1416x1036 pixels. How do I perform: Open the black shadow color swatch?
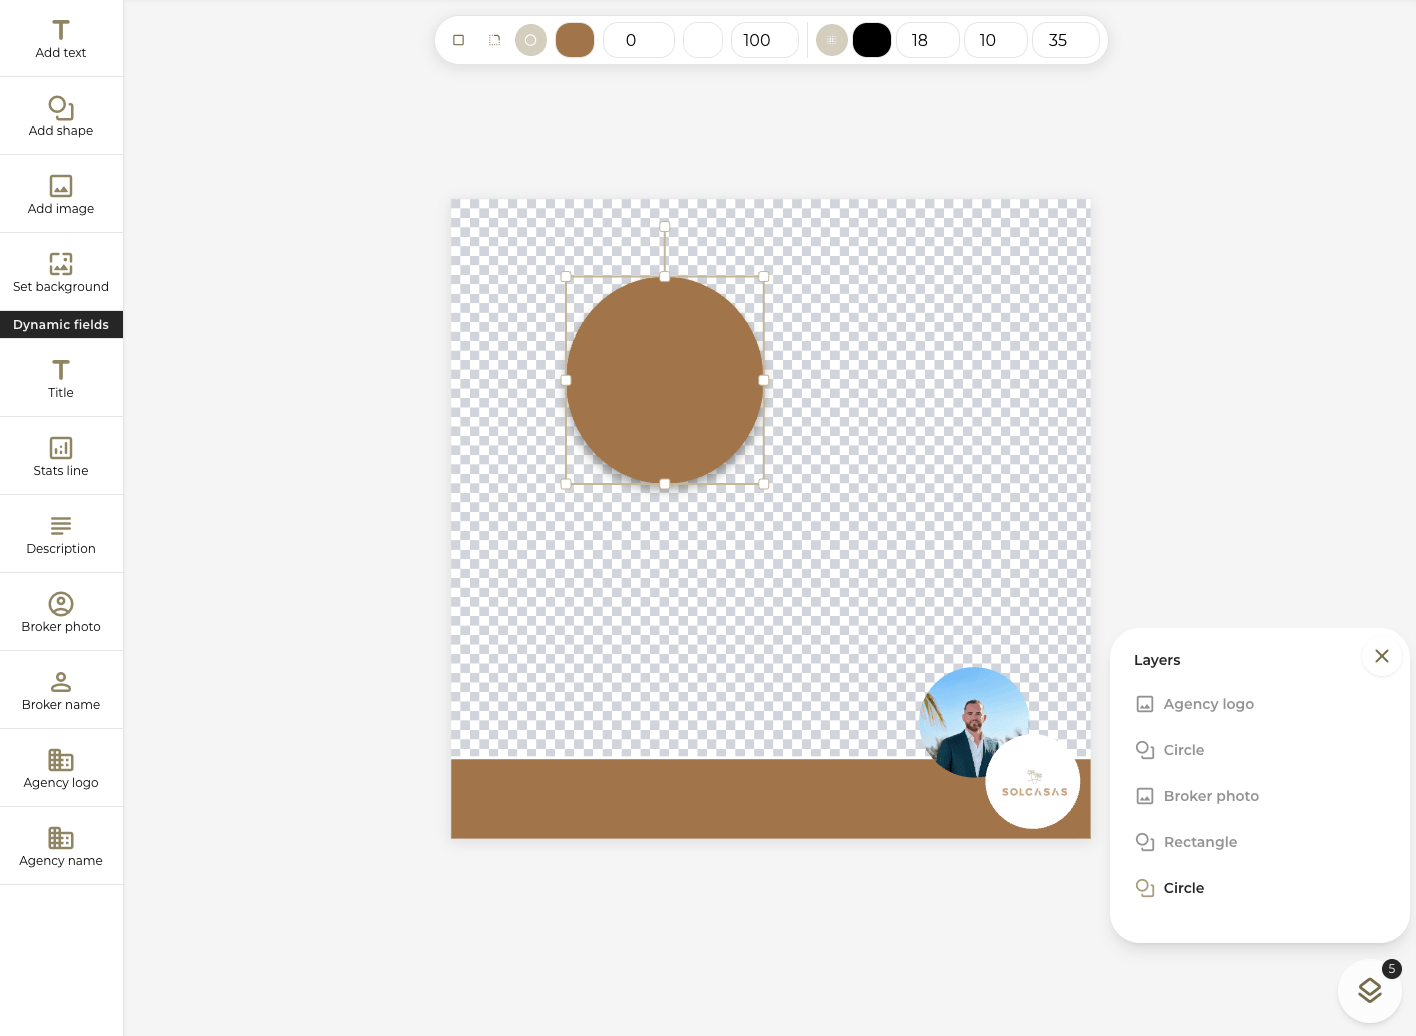(872, 40)
